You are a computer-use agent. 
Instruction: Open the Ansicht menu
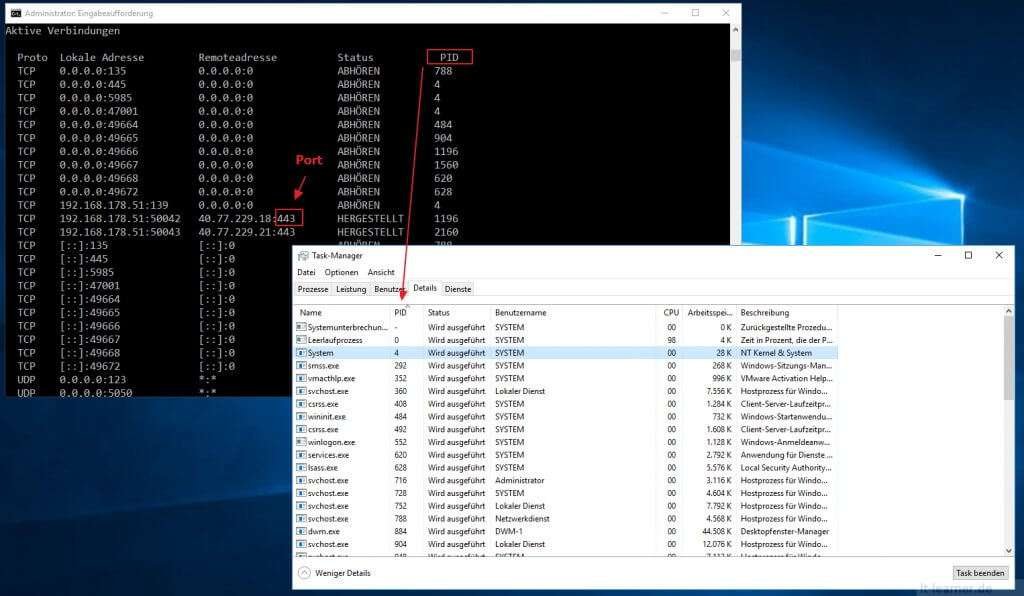coord(381,272)
